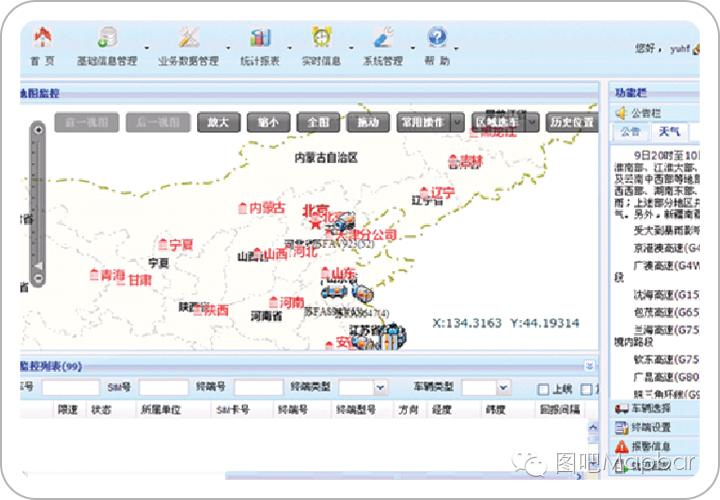This screenshot has height=500, width=720.
Task: Click the 辽宁 branch marker on map
Action: click(425, 192)
